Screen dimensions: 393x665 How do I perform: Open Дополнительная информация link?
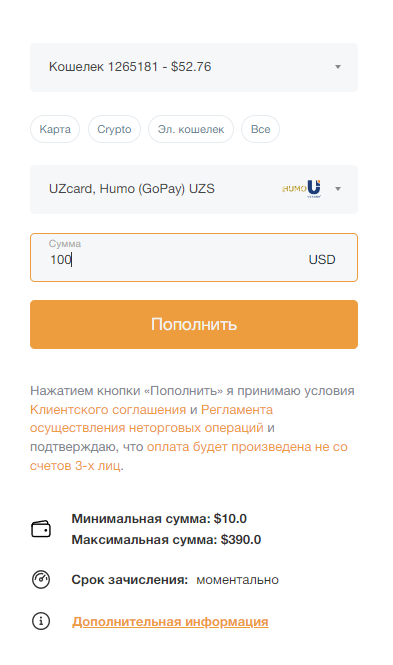coord(170,622)
